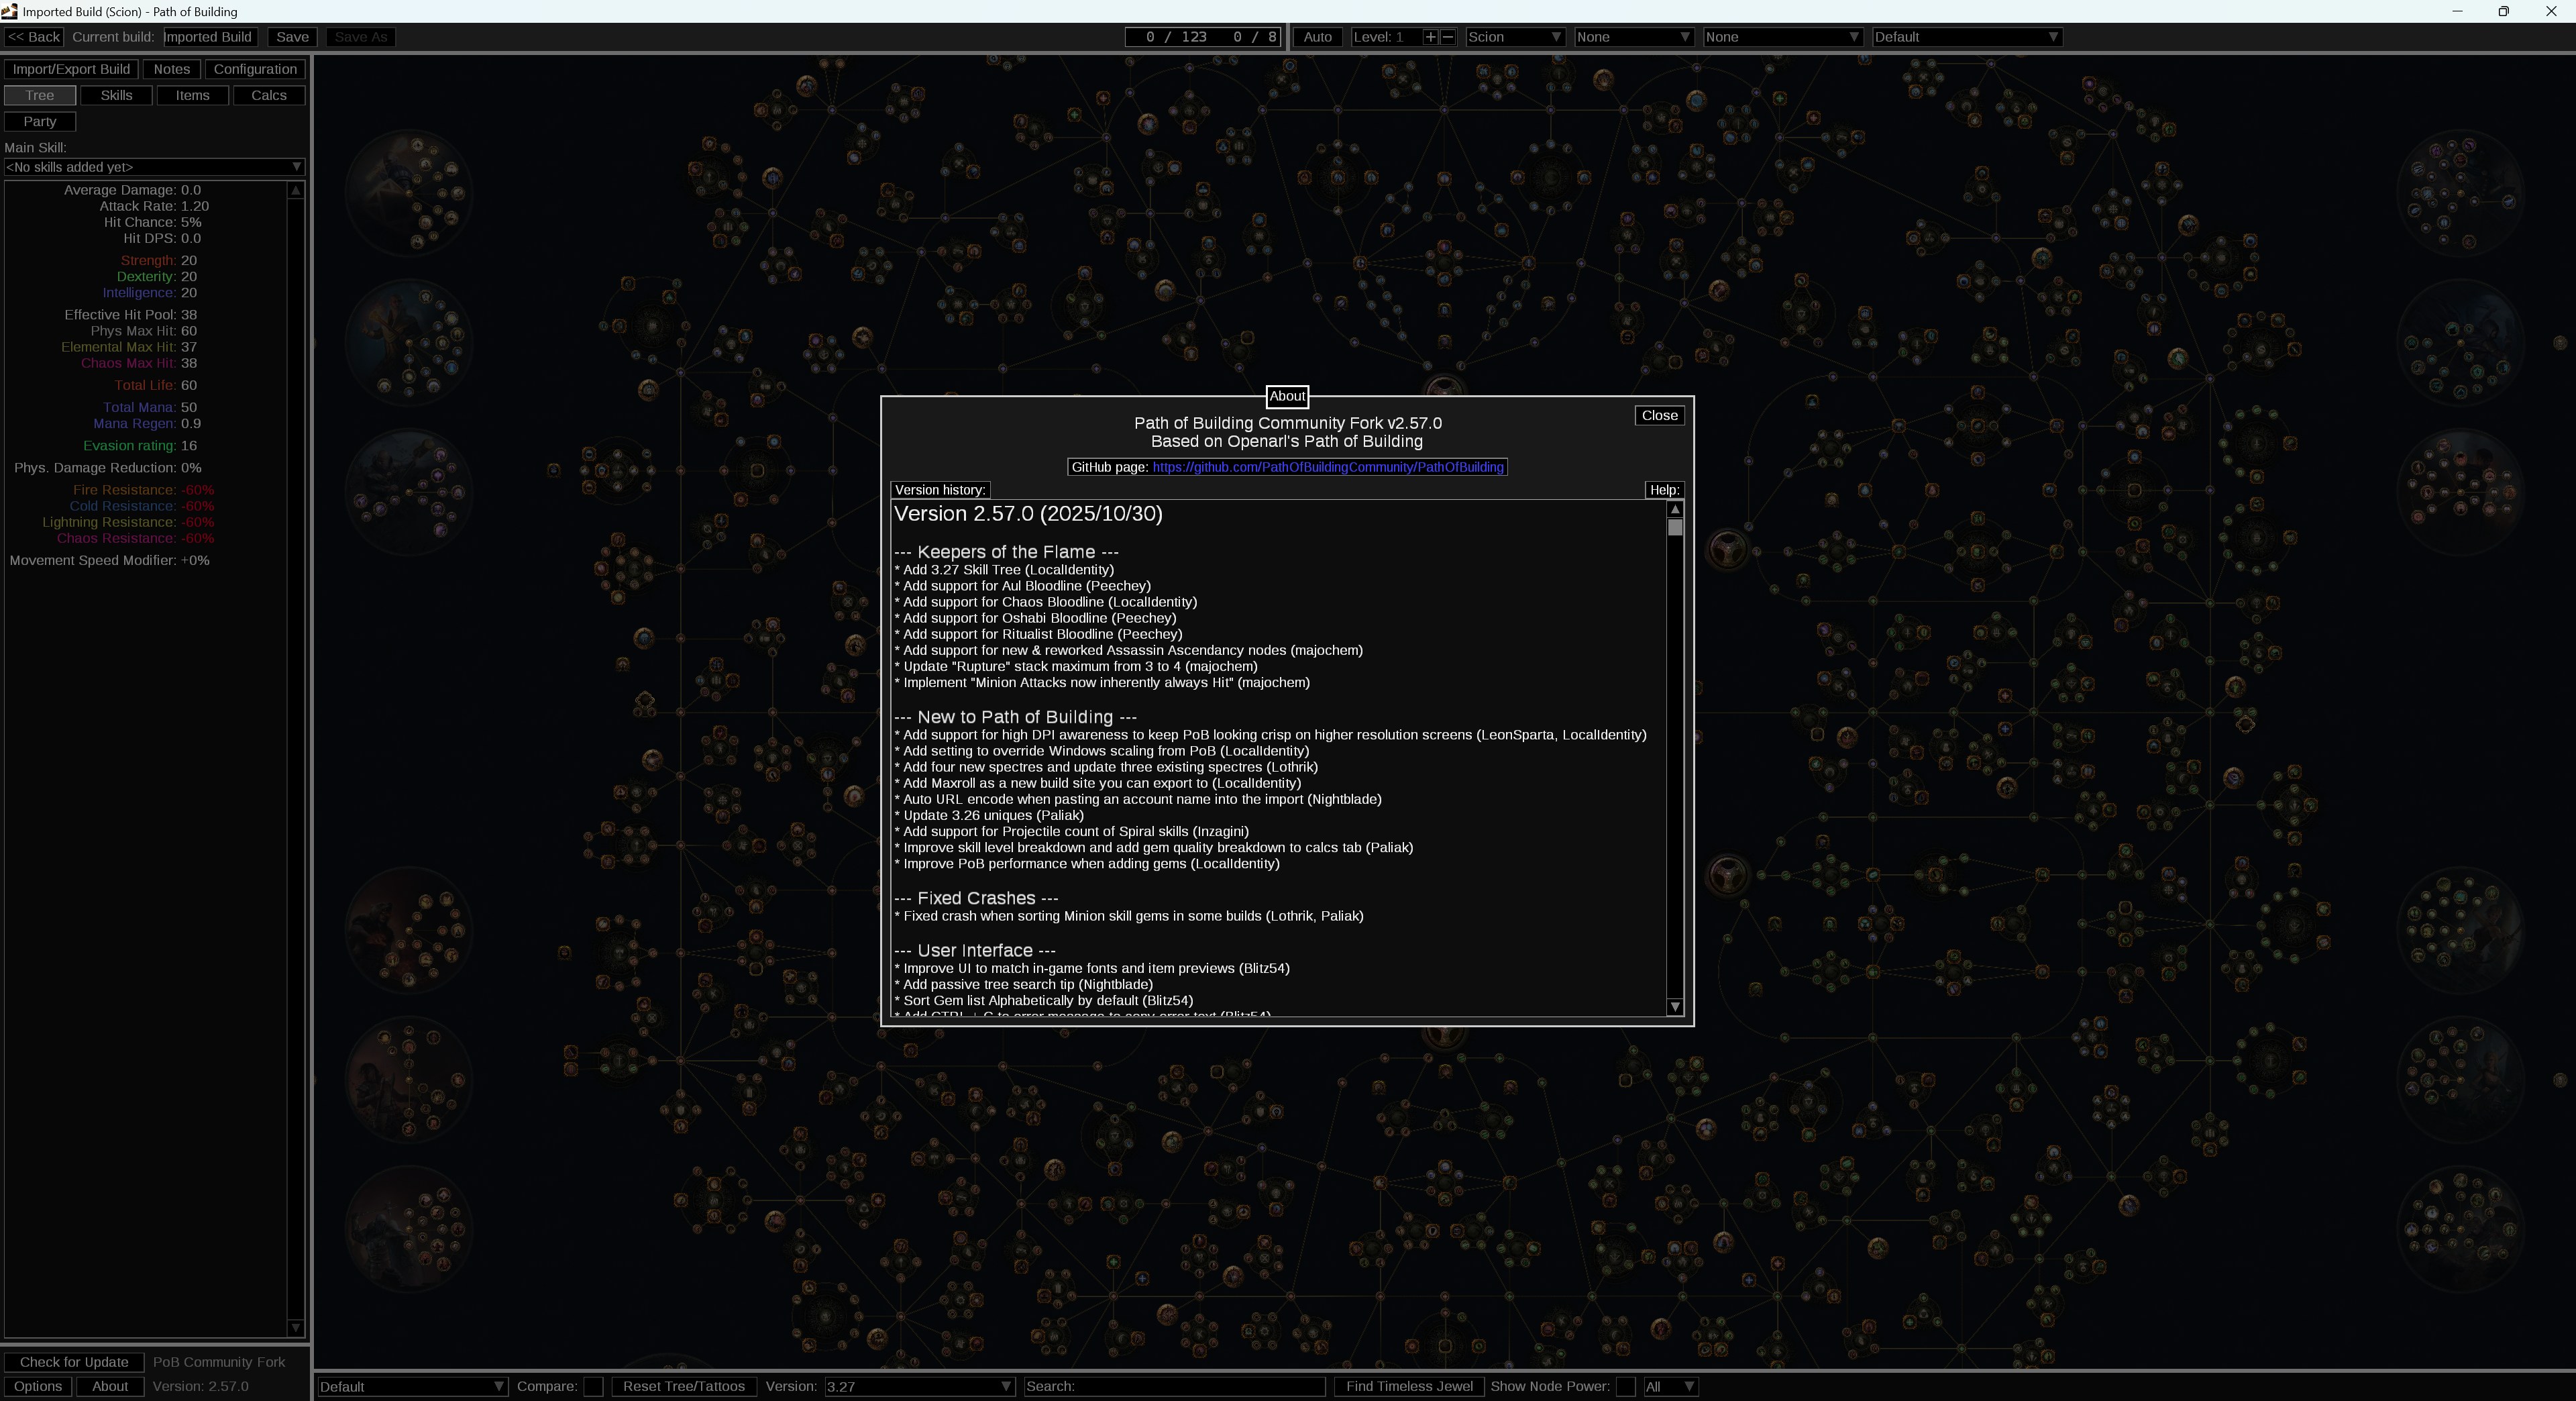Screen dimensions: 2576x1401
Task: Click the tree Search input field
Action: point(1175,1386)
